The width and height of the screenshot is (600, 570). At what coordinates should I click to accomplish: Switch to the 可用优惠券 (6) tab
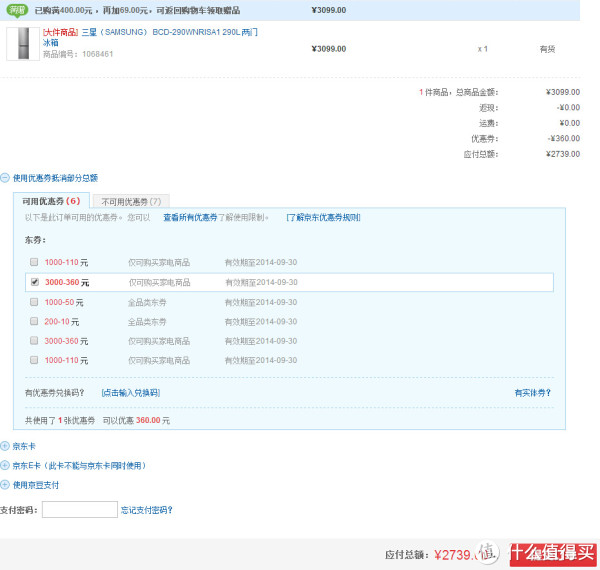pos(51,201)
